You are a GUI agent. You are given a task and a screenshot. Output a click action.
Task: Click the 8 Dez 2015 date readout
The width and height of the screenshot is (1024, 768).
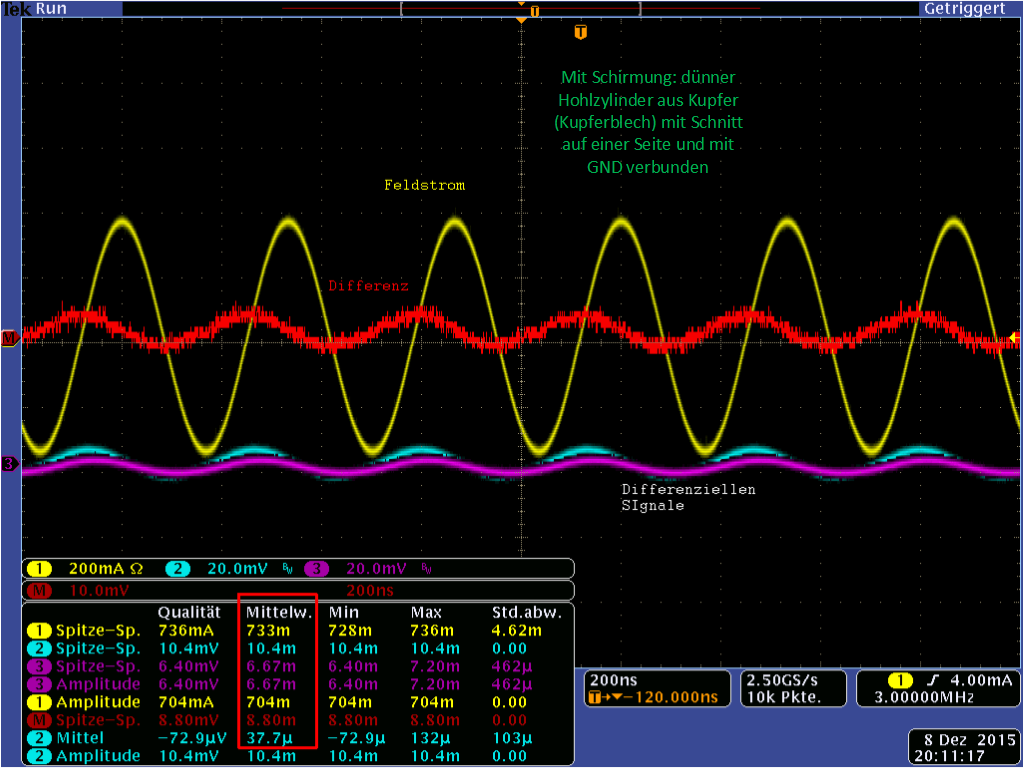(969, 740)
